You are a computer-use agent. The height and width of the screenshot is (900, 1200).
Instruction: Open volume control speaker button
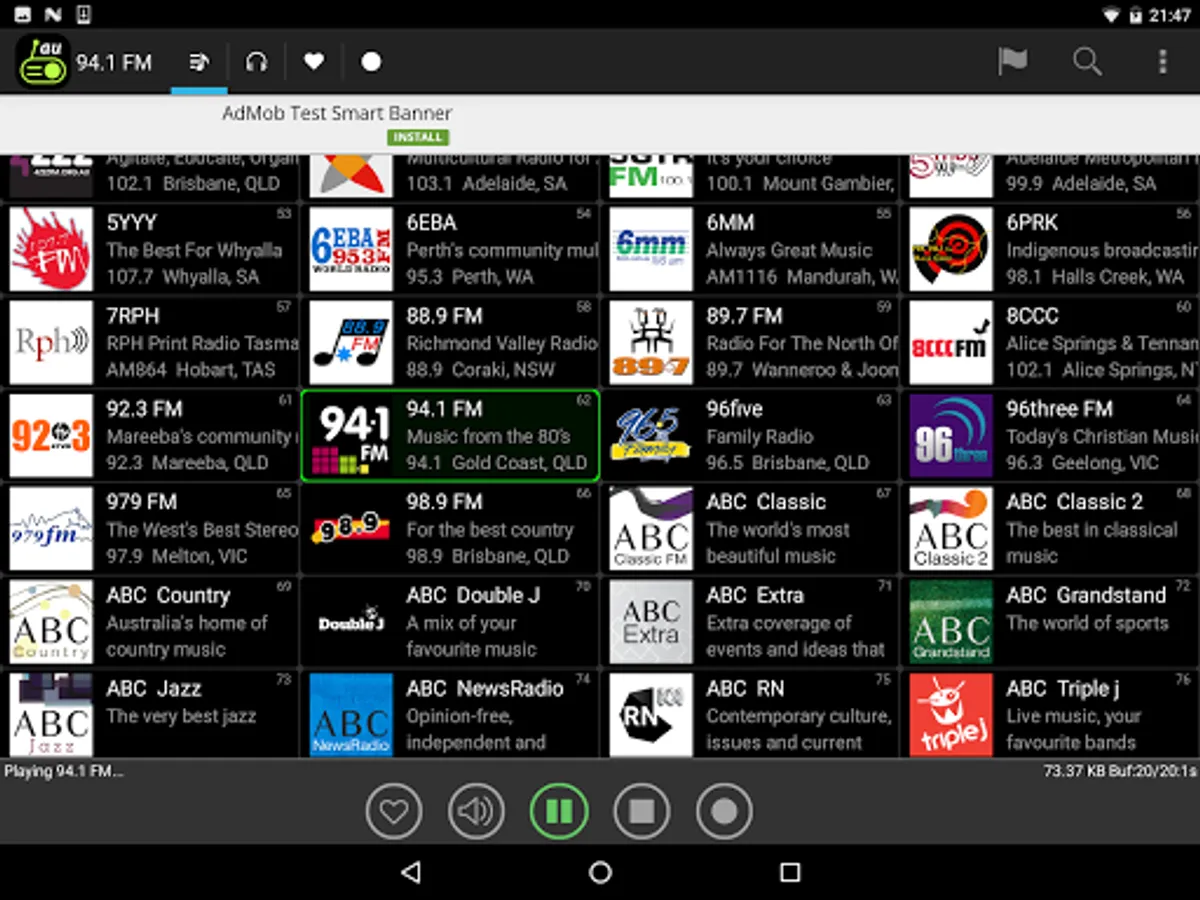[476, 811]
